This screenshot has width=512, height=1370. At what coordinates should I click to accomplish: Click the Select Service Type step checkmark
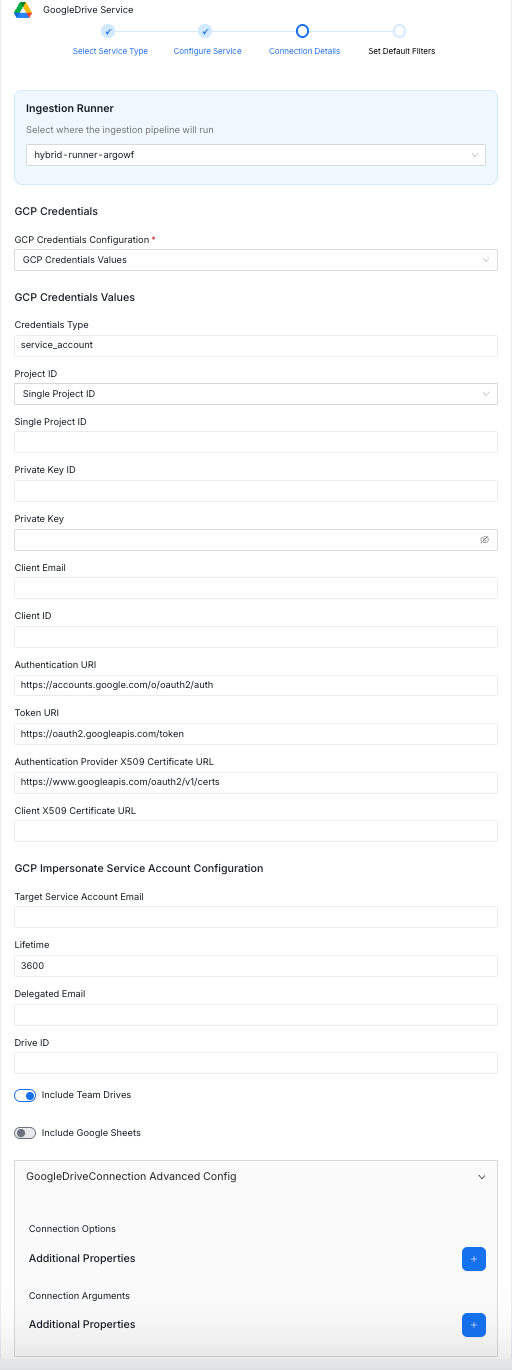pyautogui.click(x=109, y=31)
